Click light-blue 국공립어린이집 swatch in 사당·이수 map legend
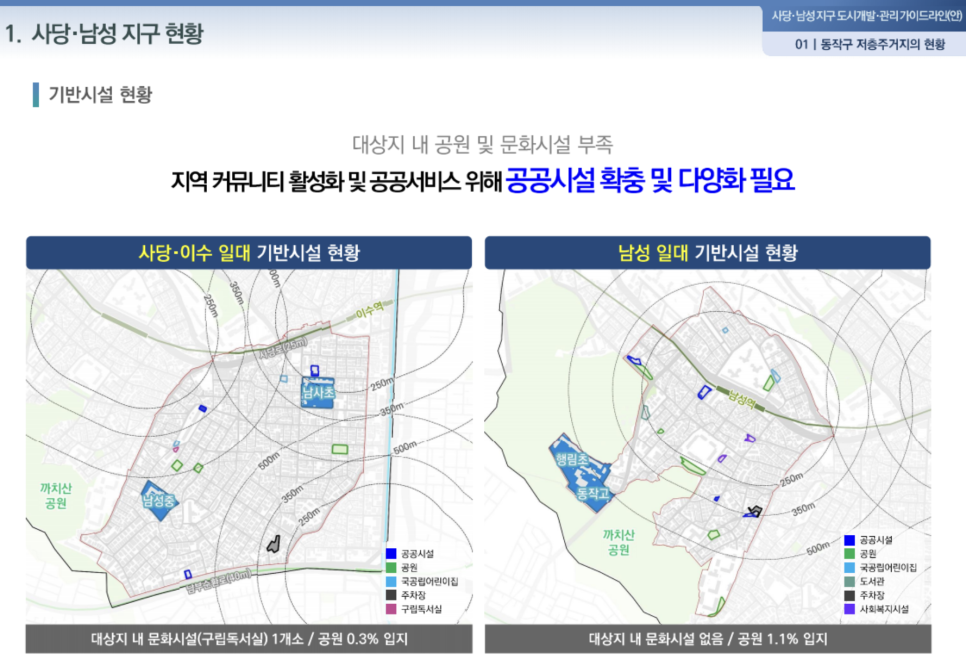Viewport: 966px width, 660px height. tap(391, 581)
